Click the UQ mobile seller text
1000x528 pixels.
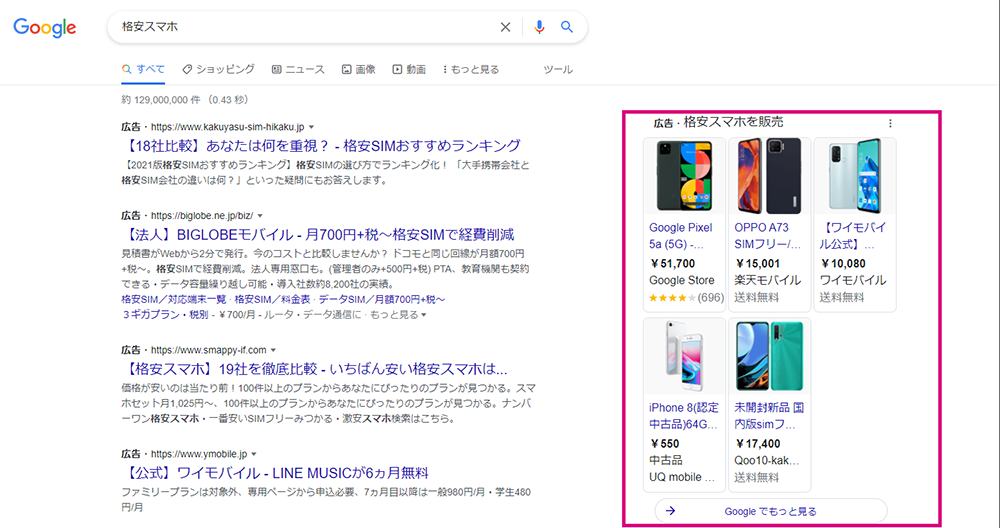point(682,477)
